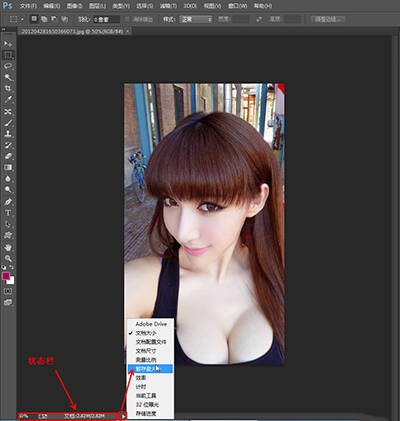
Task: Open the 视图(V) menu
Action: 212,6
